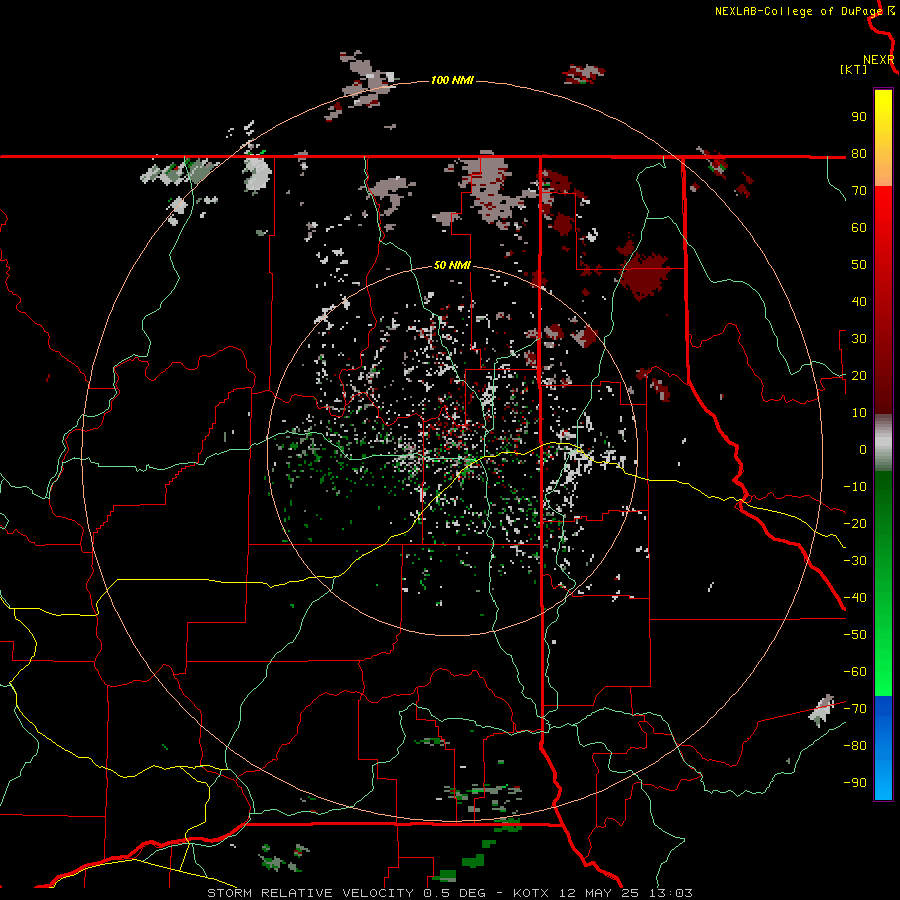This screenshot has height=900, width=900.
Task: Click the NEXLAB-College of DuPage title text
Action: tap(799, 11)
